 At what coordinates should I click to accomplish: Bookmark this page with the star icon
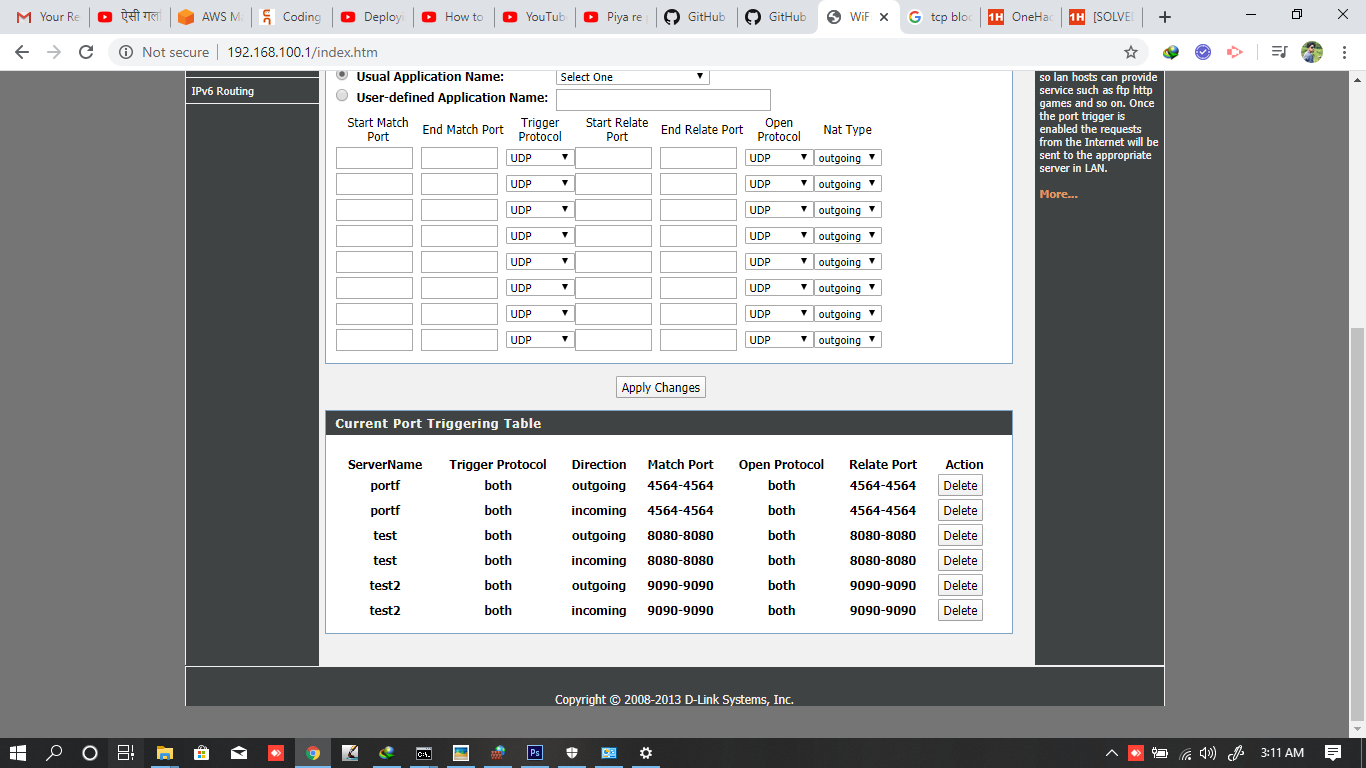(x=1131, y=52)
